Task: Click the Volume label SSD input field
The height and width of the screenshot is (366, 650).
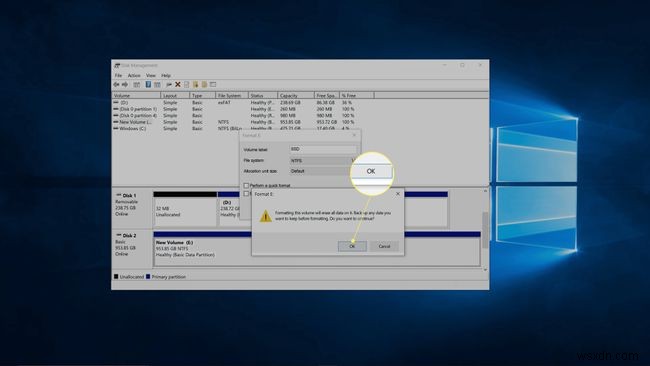Action: pos(323,149)
